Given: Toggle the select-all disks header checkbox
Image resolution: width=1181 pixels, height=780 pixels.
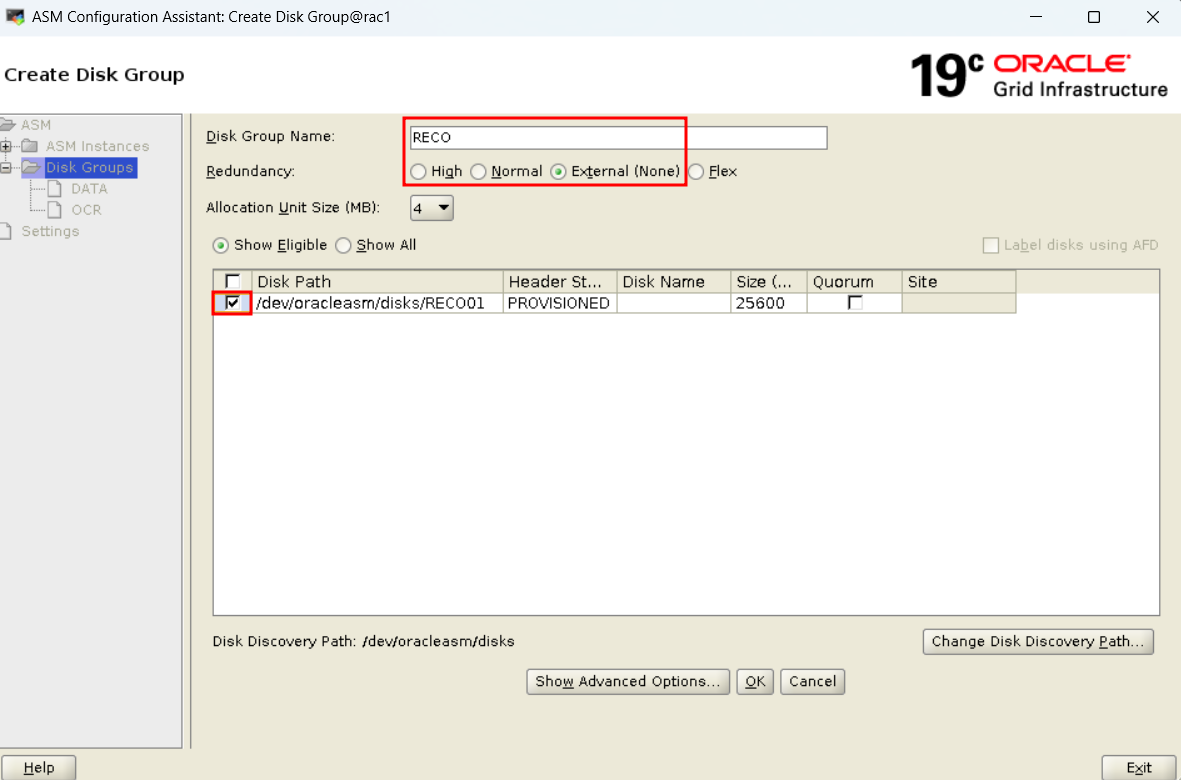Looking at the screenshot, I should 233,282.
